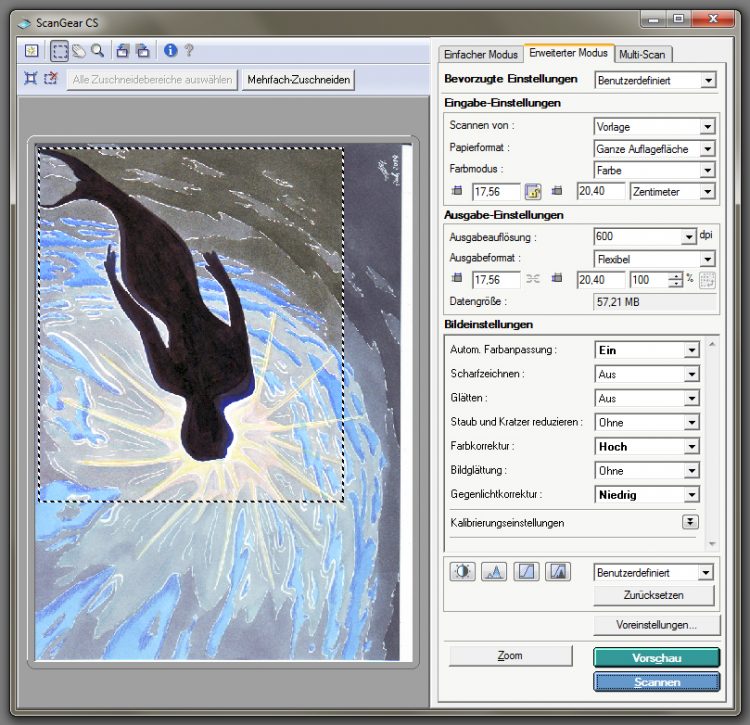Select the magnifier zoom tool

click(x=98, y=51)
